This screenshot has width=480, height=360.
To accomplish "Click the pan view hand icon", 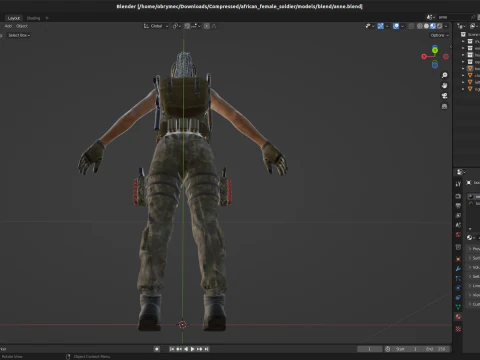I will coord(444,86).
